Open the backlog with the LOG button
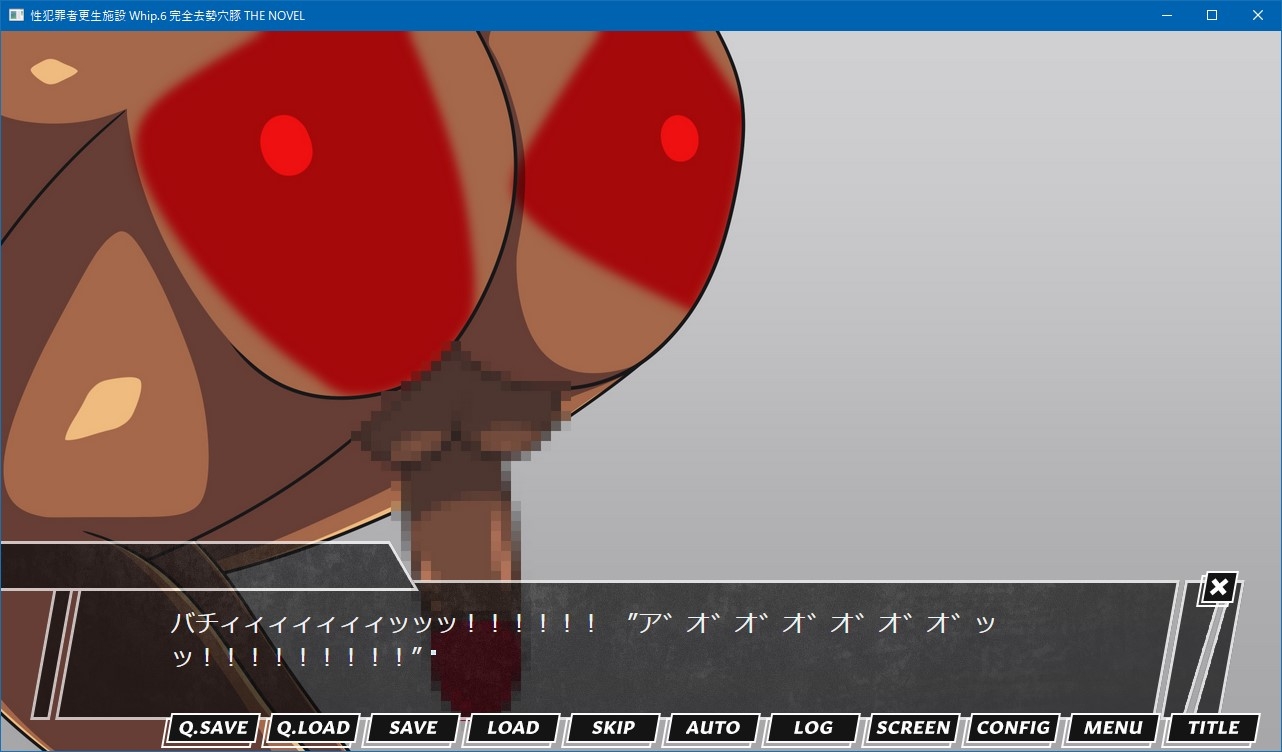The image size is (1282, 752). (x=813, y=728)
